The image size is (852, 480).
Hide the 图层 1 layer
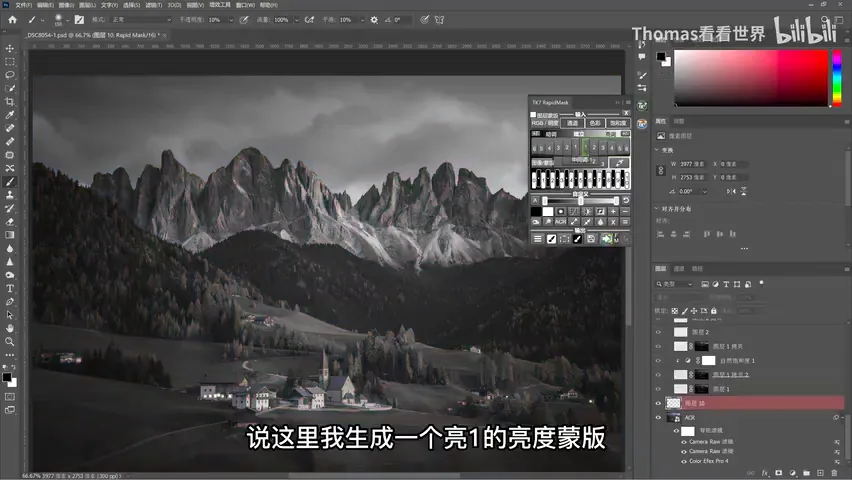[658, 389]
